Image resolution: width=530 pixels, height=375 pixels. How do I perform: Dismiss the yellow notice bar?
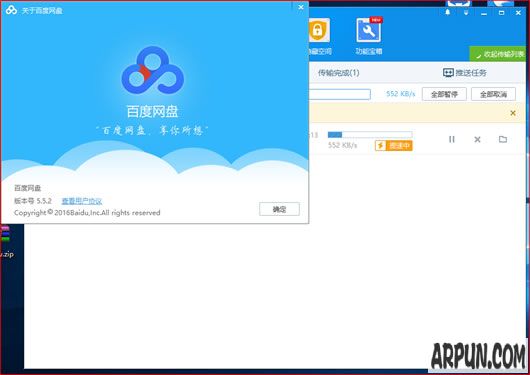tap(513, 113)
